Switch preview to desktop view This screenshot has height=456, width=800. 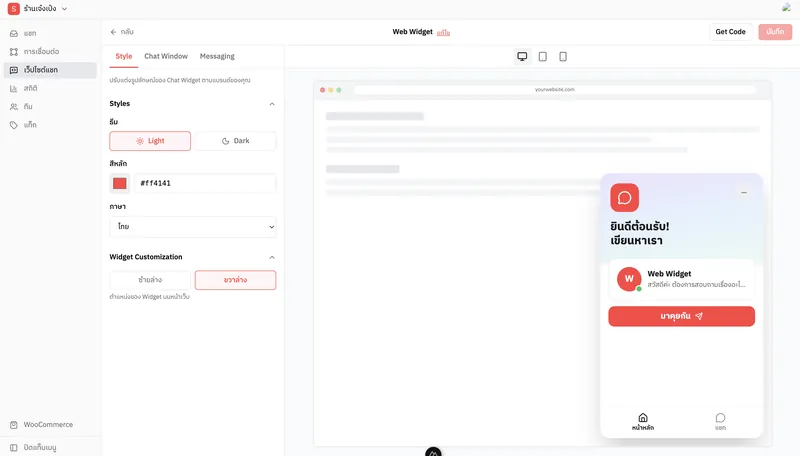pyautogui.click(x=522, y=57)
